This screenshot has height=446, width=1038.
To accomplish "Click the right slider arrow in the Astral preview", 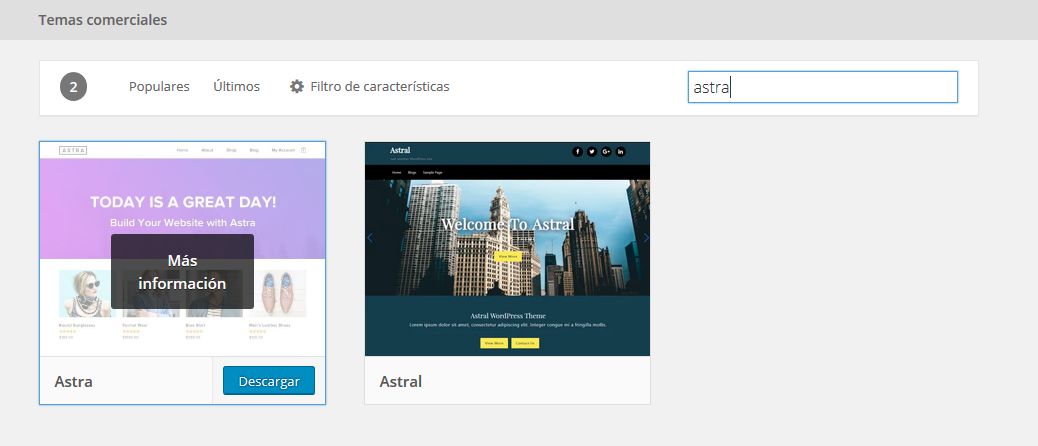I will click(645, 238).
